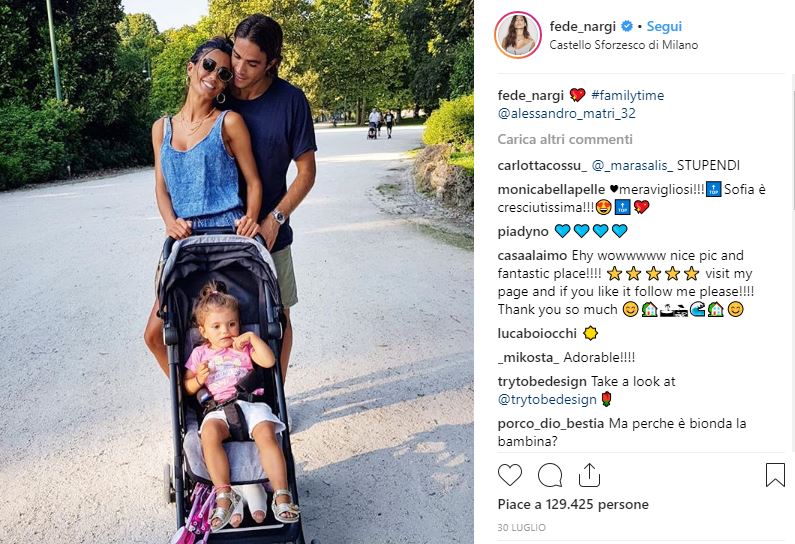Like the post with the heart icon
This screenshot has width=795, height=544.
coord(510,476)
